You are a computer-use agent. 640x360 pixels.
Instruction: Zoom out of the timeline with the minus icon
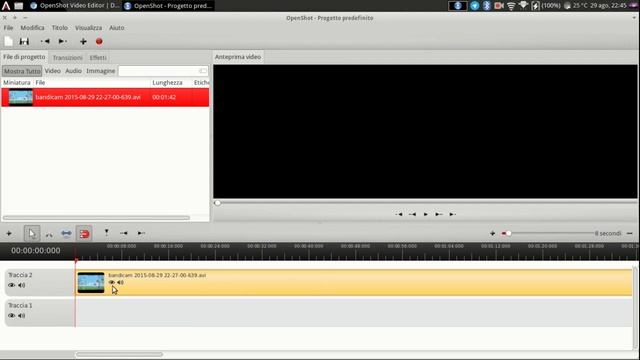click(x=629, y=233)
